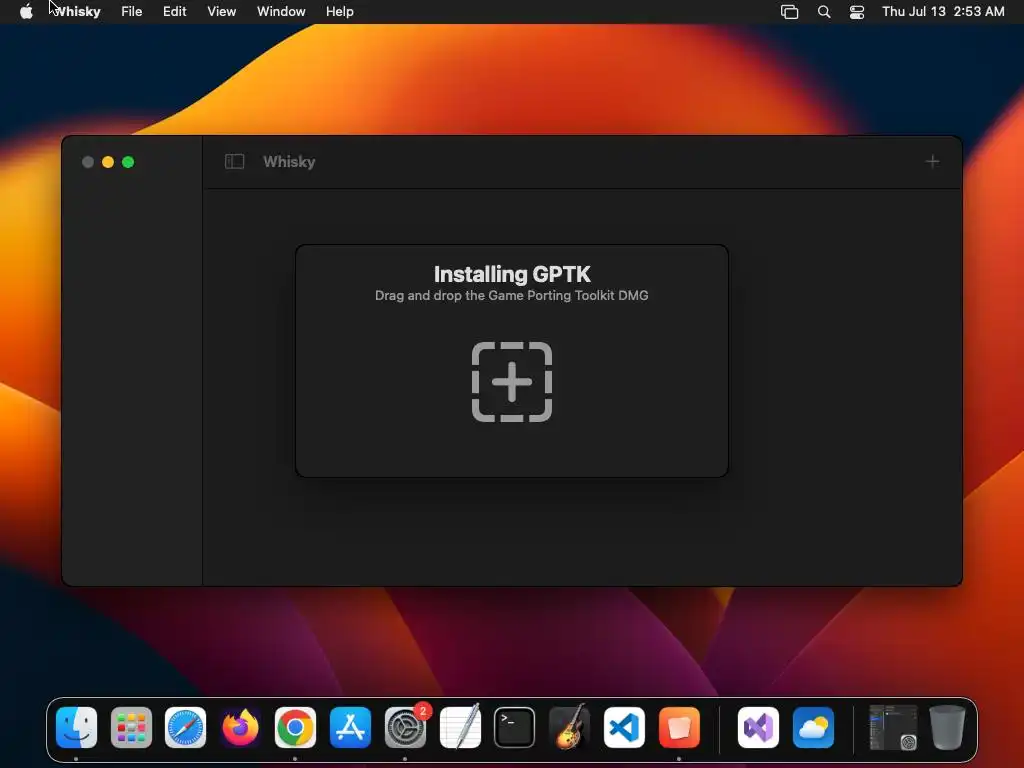Open the Whisky application menu
Screen dimensions: 1024x768
77,12
